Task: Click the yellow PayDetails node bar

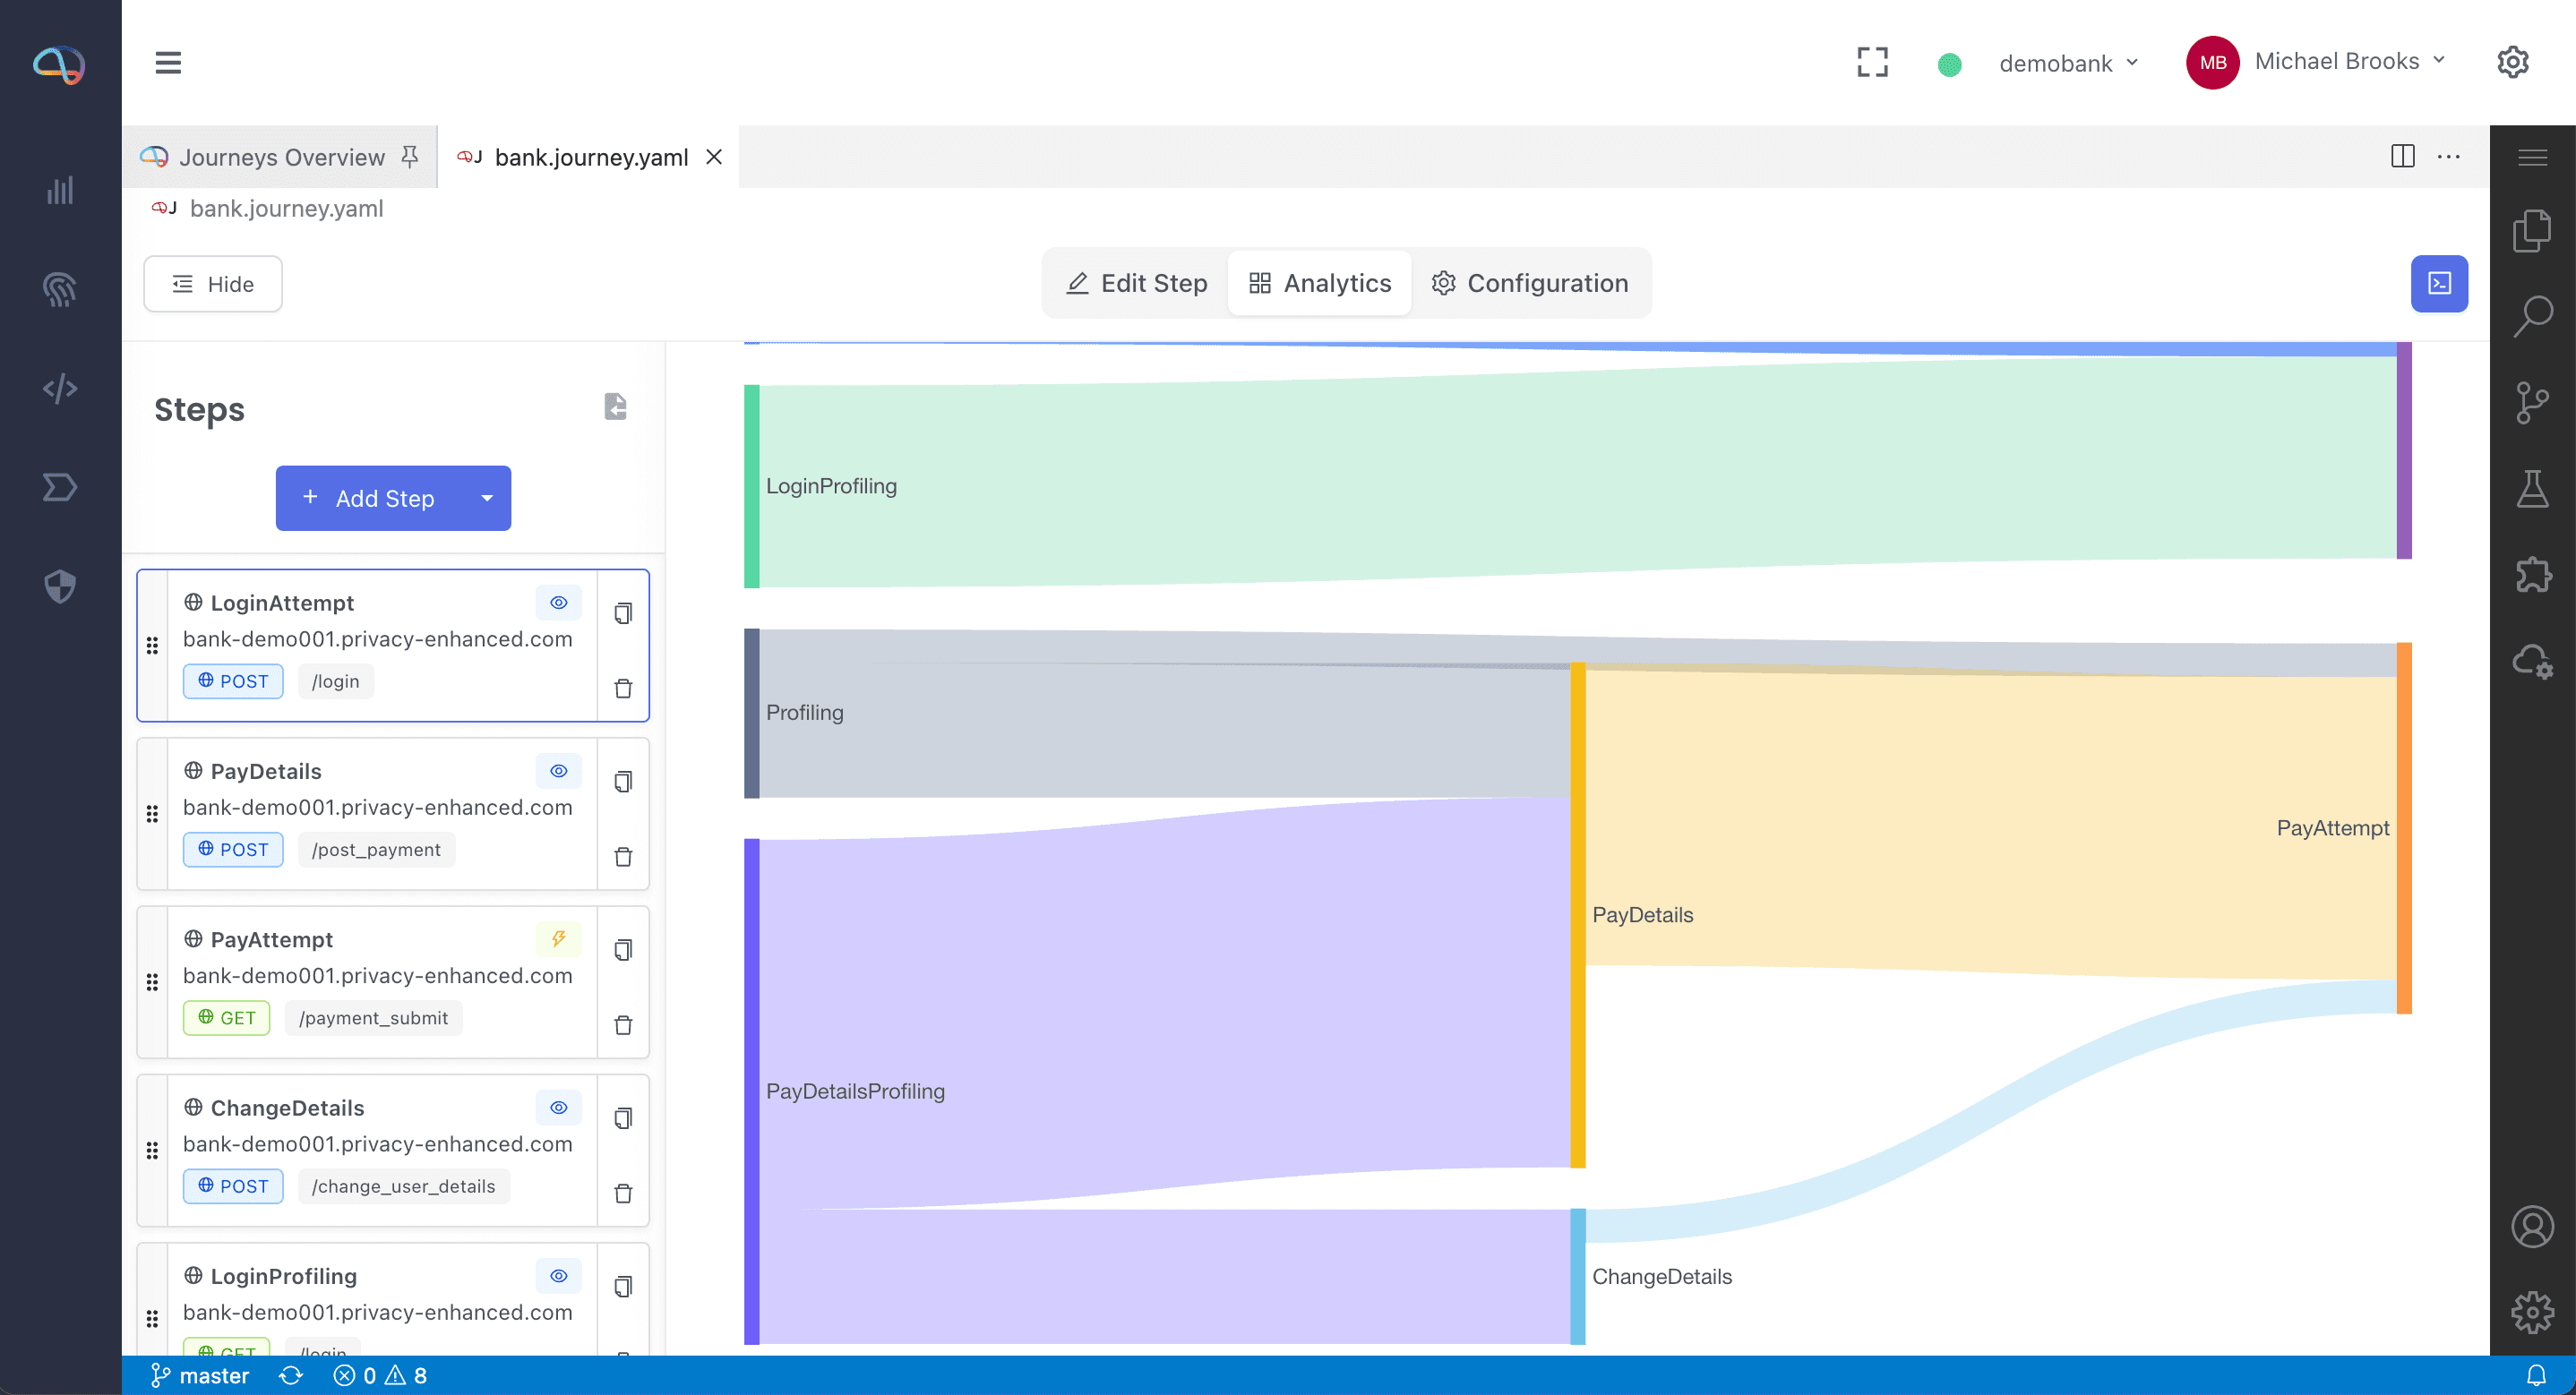Action: [x=1577, y=914]
